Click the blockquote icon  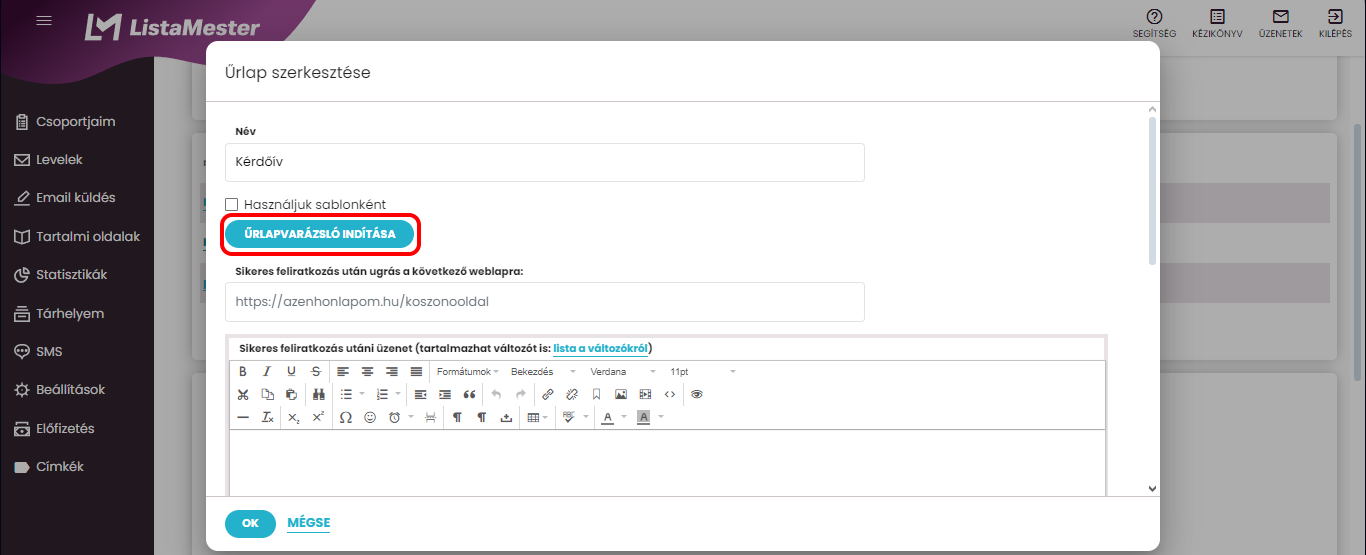470,394
